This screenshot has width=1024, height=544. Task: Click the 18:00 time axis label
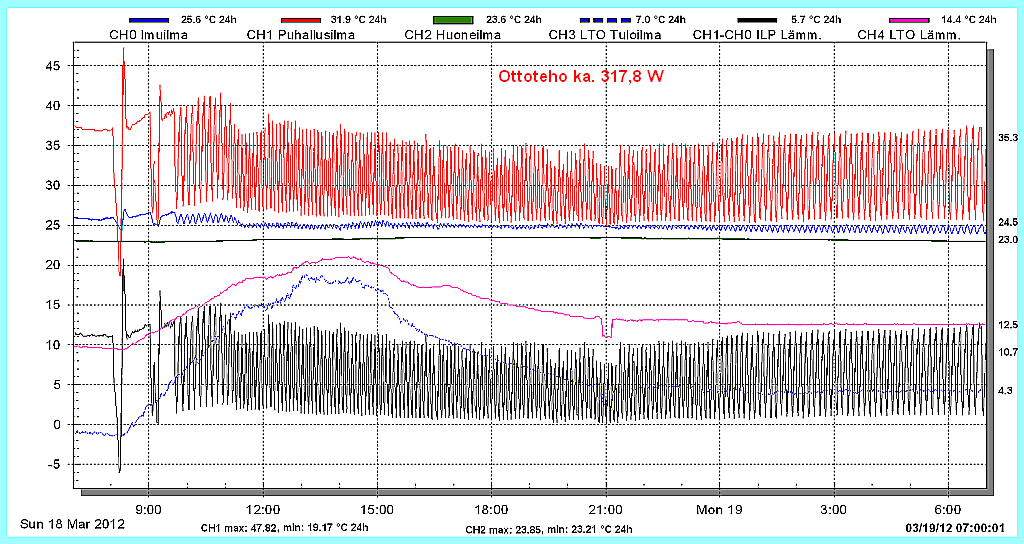pyautogui.click(x=492, y=509)
